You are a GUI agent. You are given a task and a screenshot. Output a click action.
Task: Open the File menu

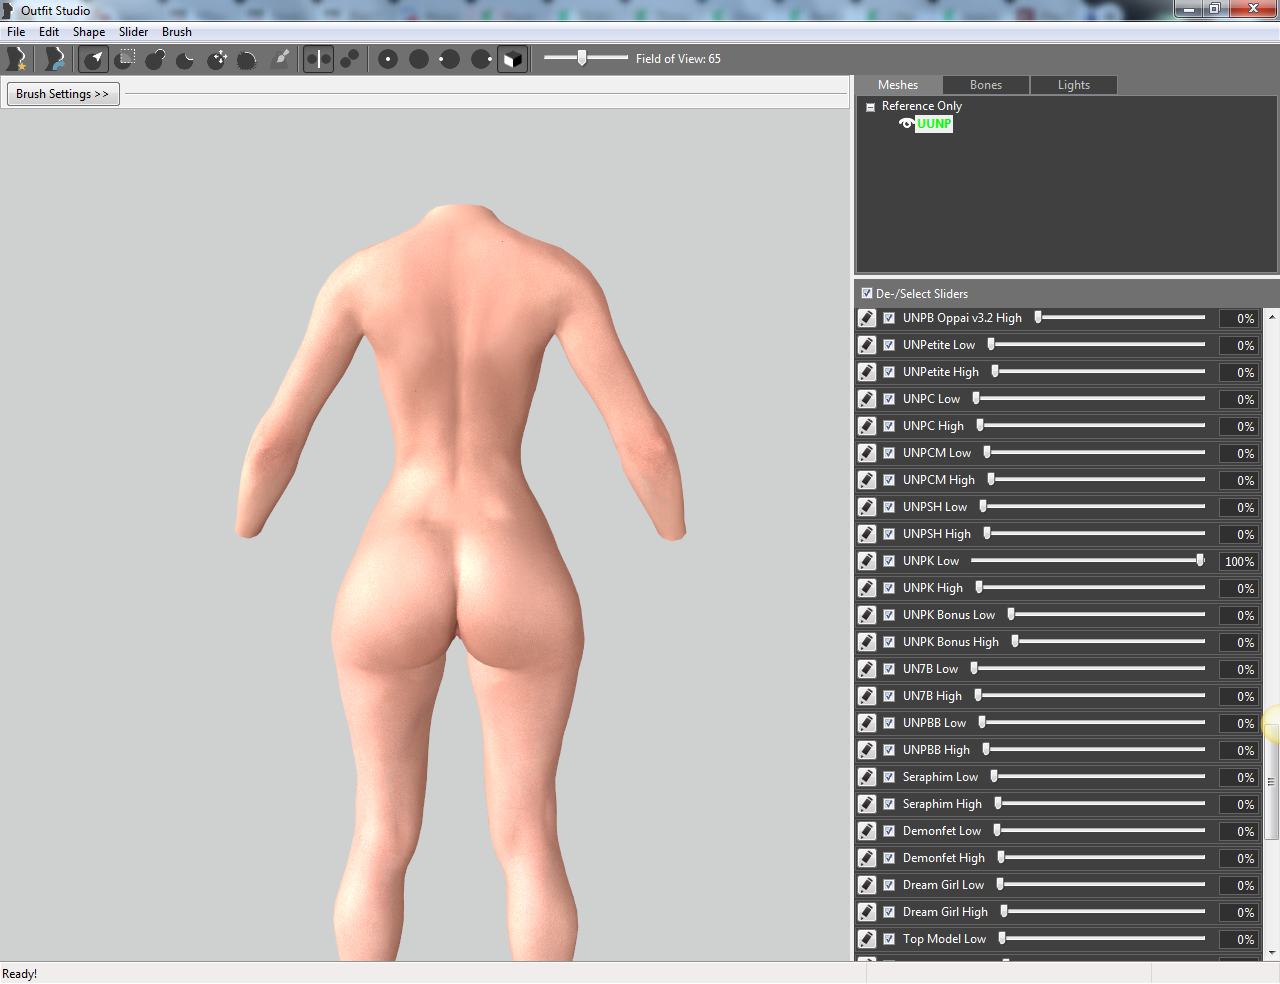(16, 32)
